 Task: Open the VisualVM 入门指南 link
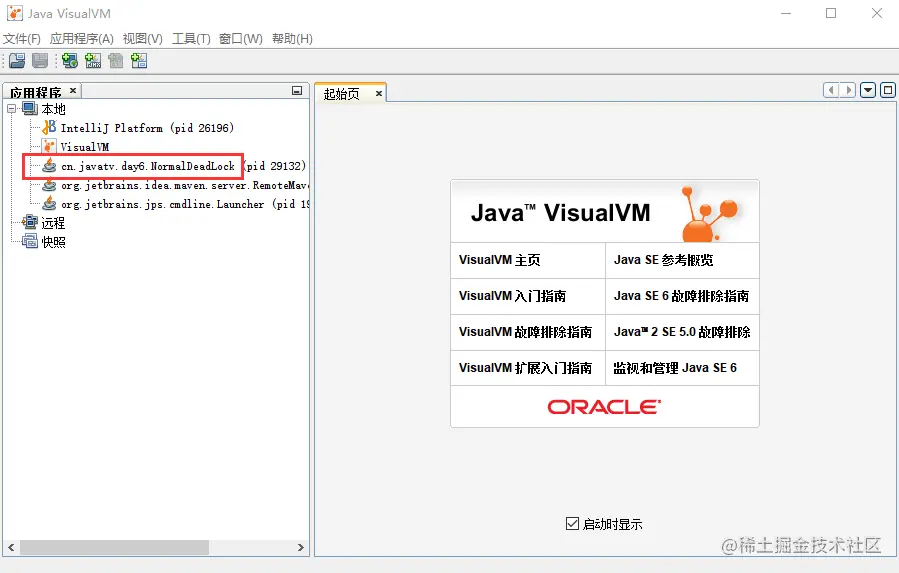(x=512, y=296)
